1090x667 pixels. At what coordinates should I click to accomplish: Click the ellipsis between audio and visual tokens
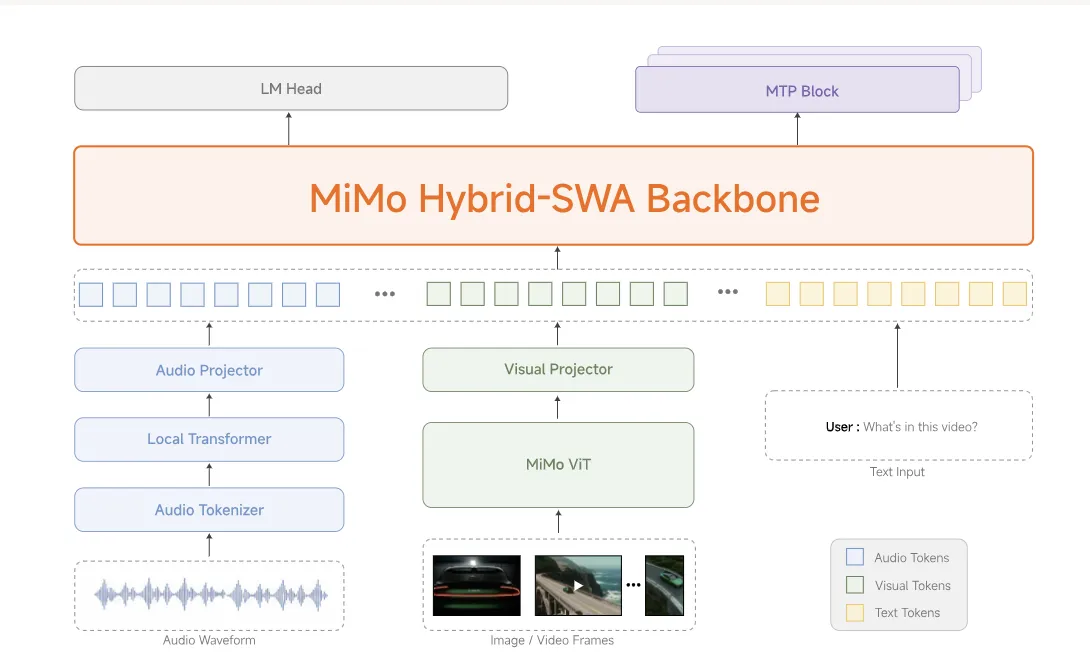384,294
